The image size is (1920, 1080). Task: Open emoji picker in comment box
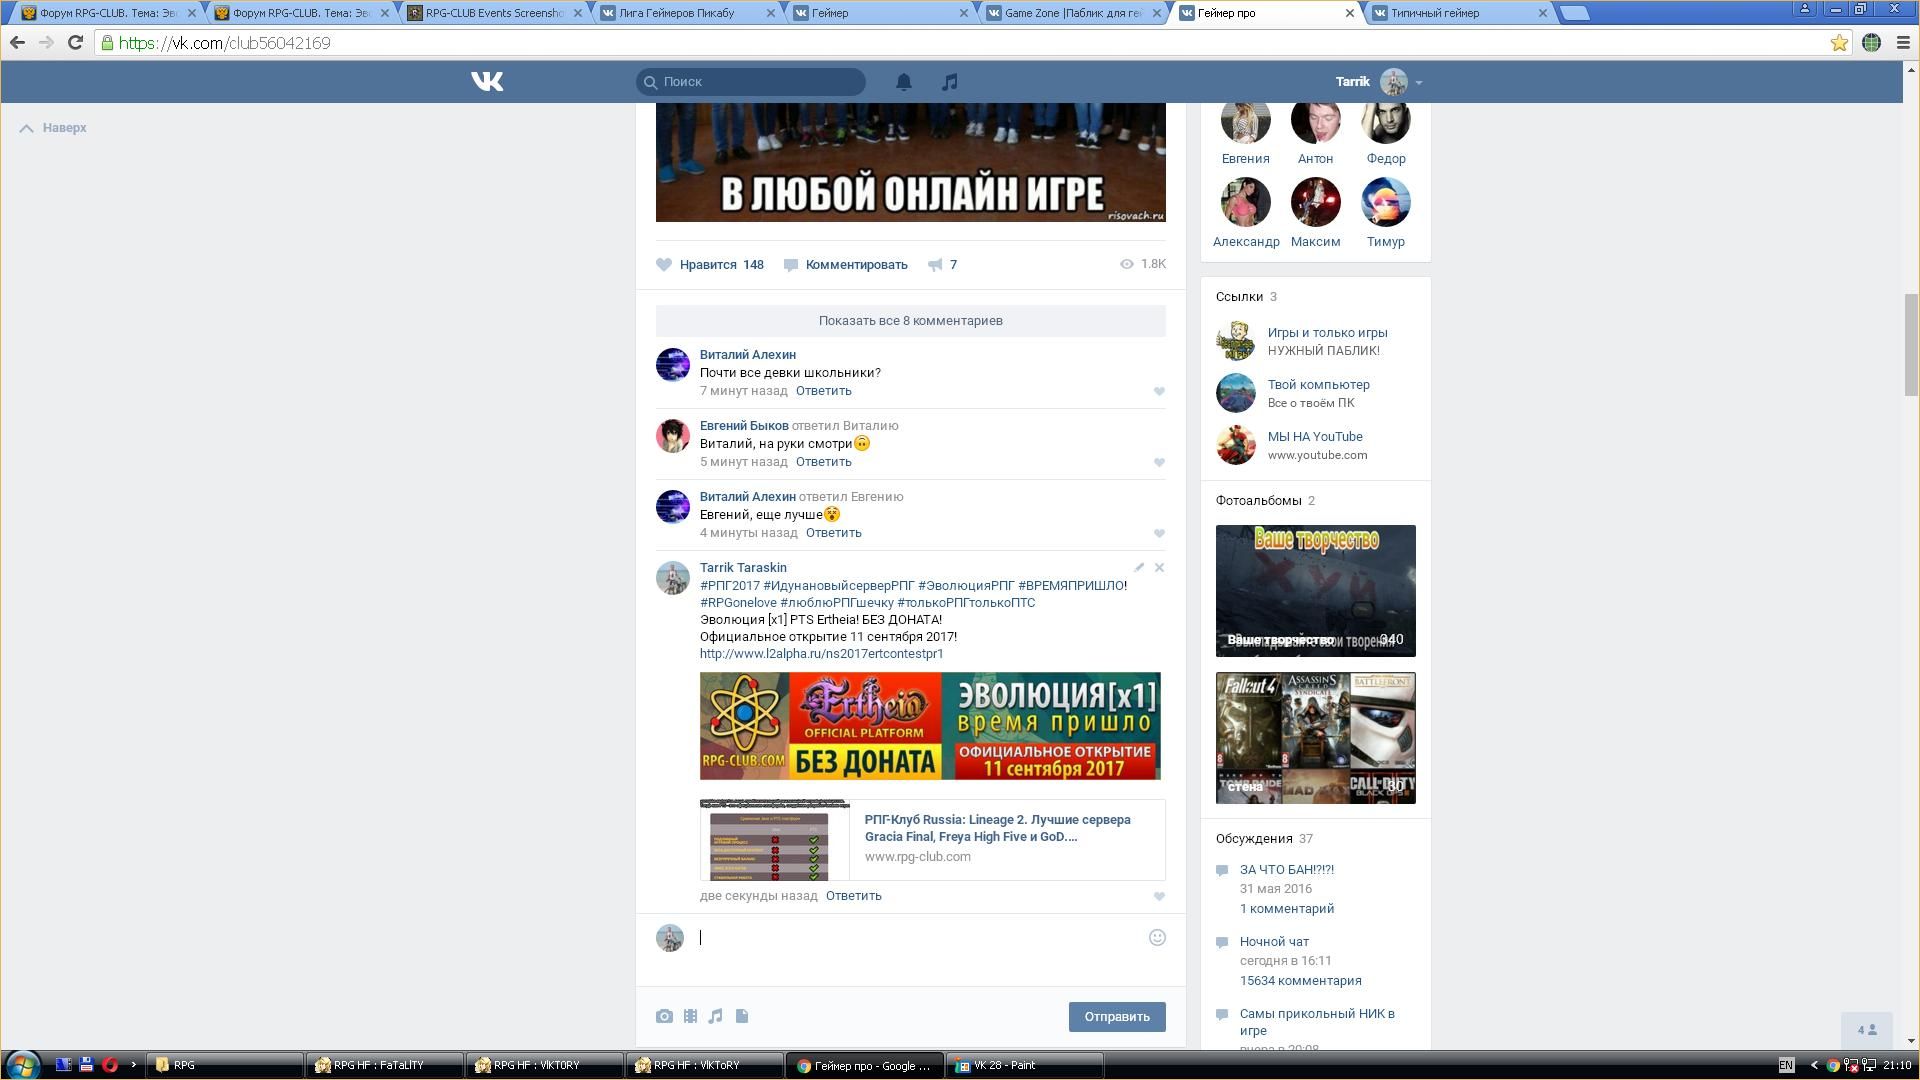[1157, 938]
